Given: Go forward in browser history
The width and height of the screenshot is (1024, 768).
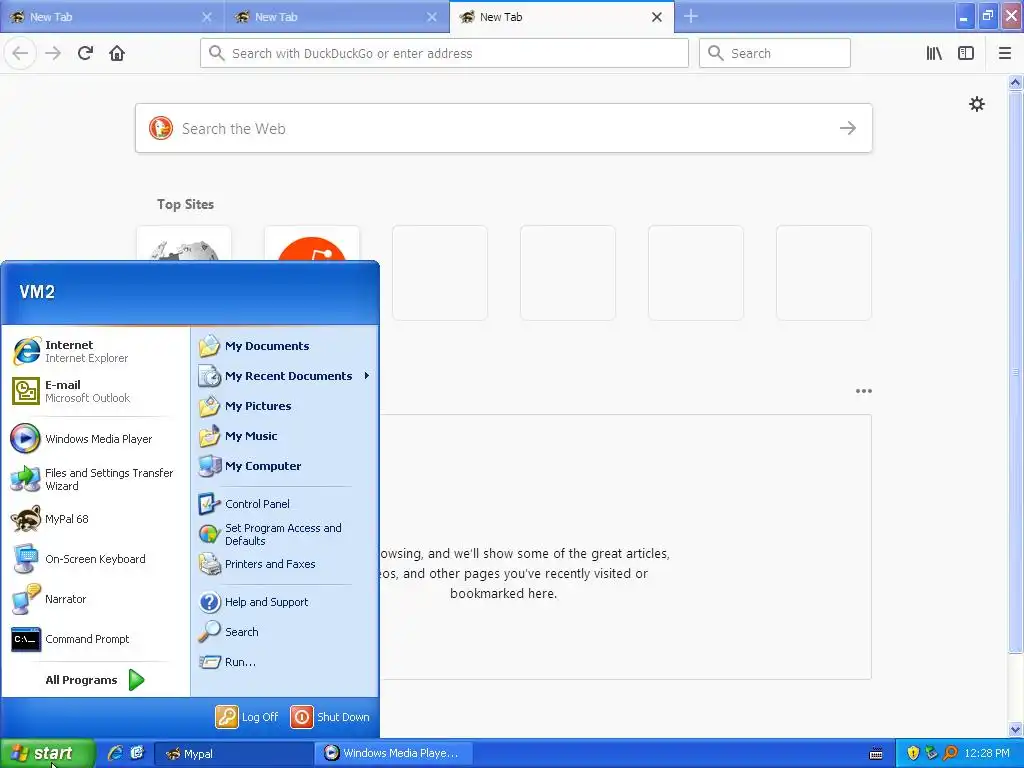Looking at the screenshot, I should (x=53, y=53).
